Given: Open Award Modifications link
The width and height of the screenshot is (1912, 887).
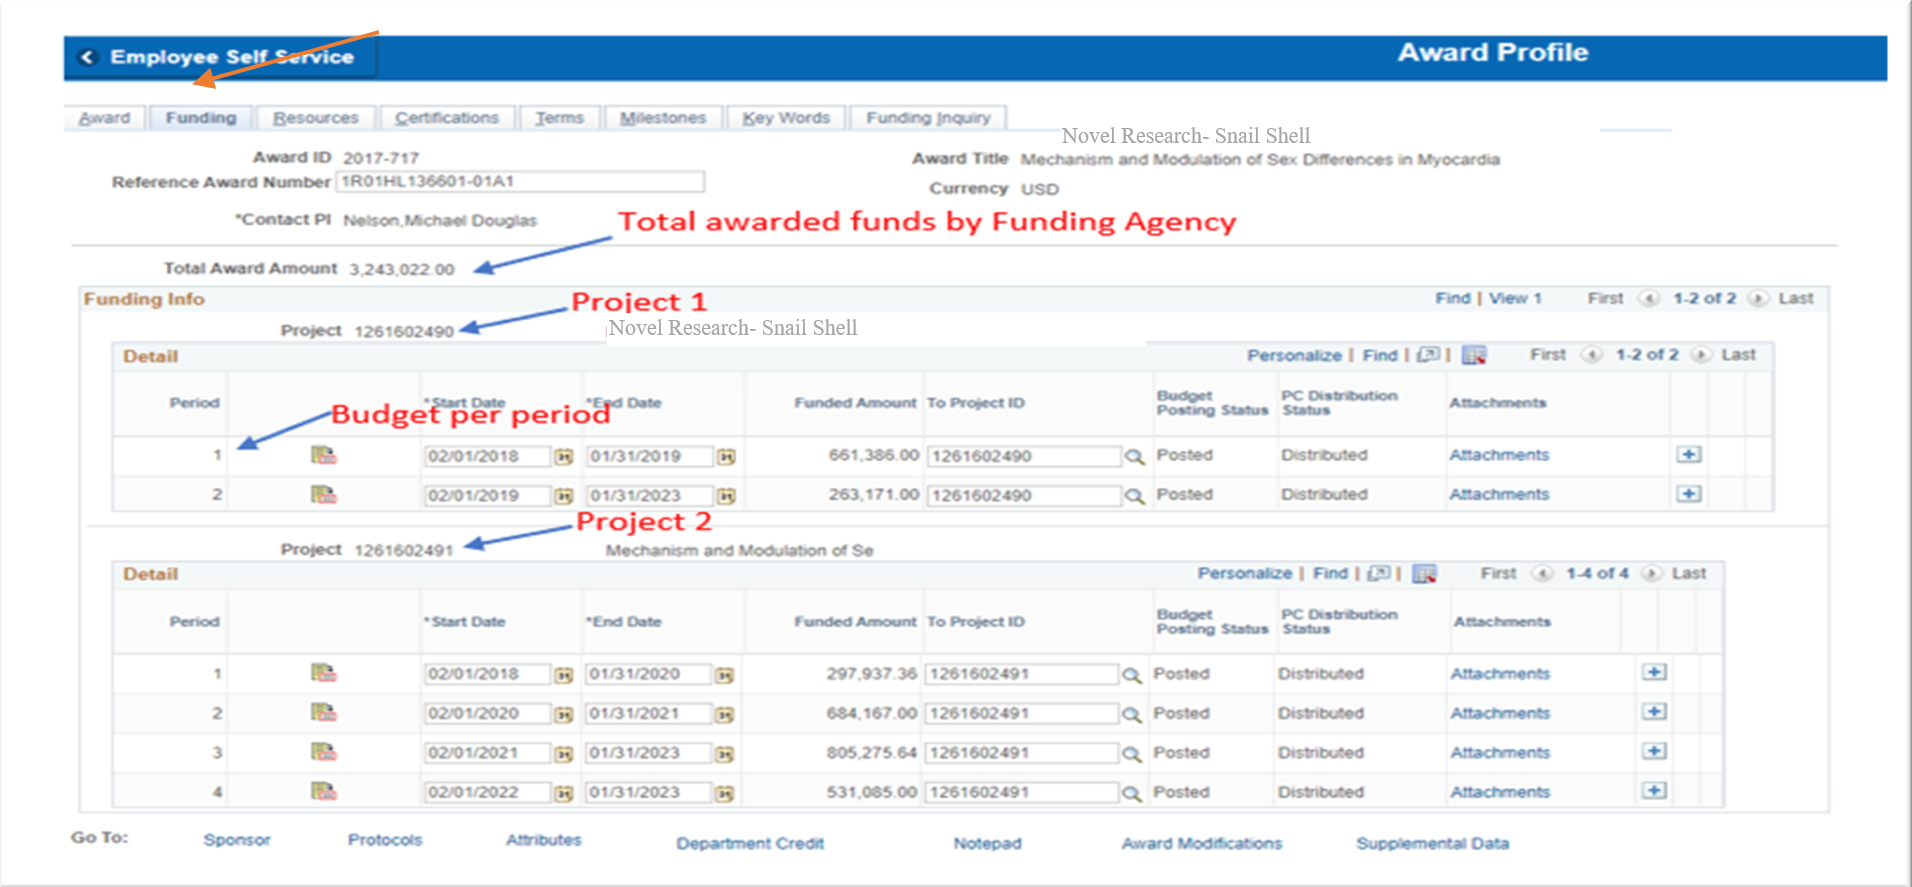Looking at the screenshot, I should point(1201,844).
